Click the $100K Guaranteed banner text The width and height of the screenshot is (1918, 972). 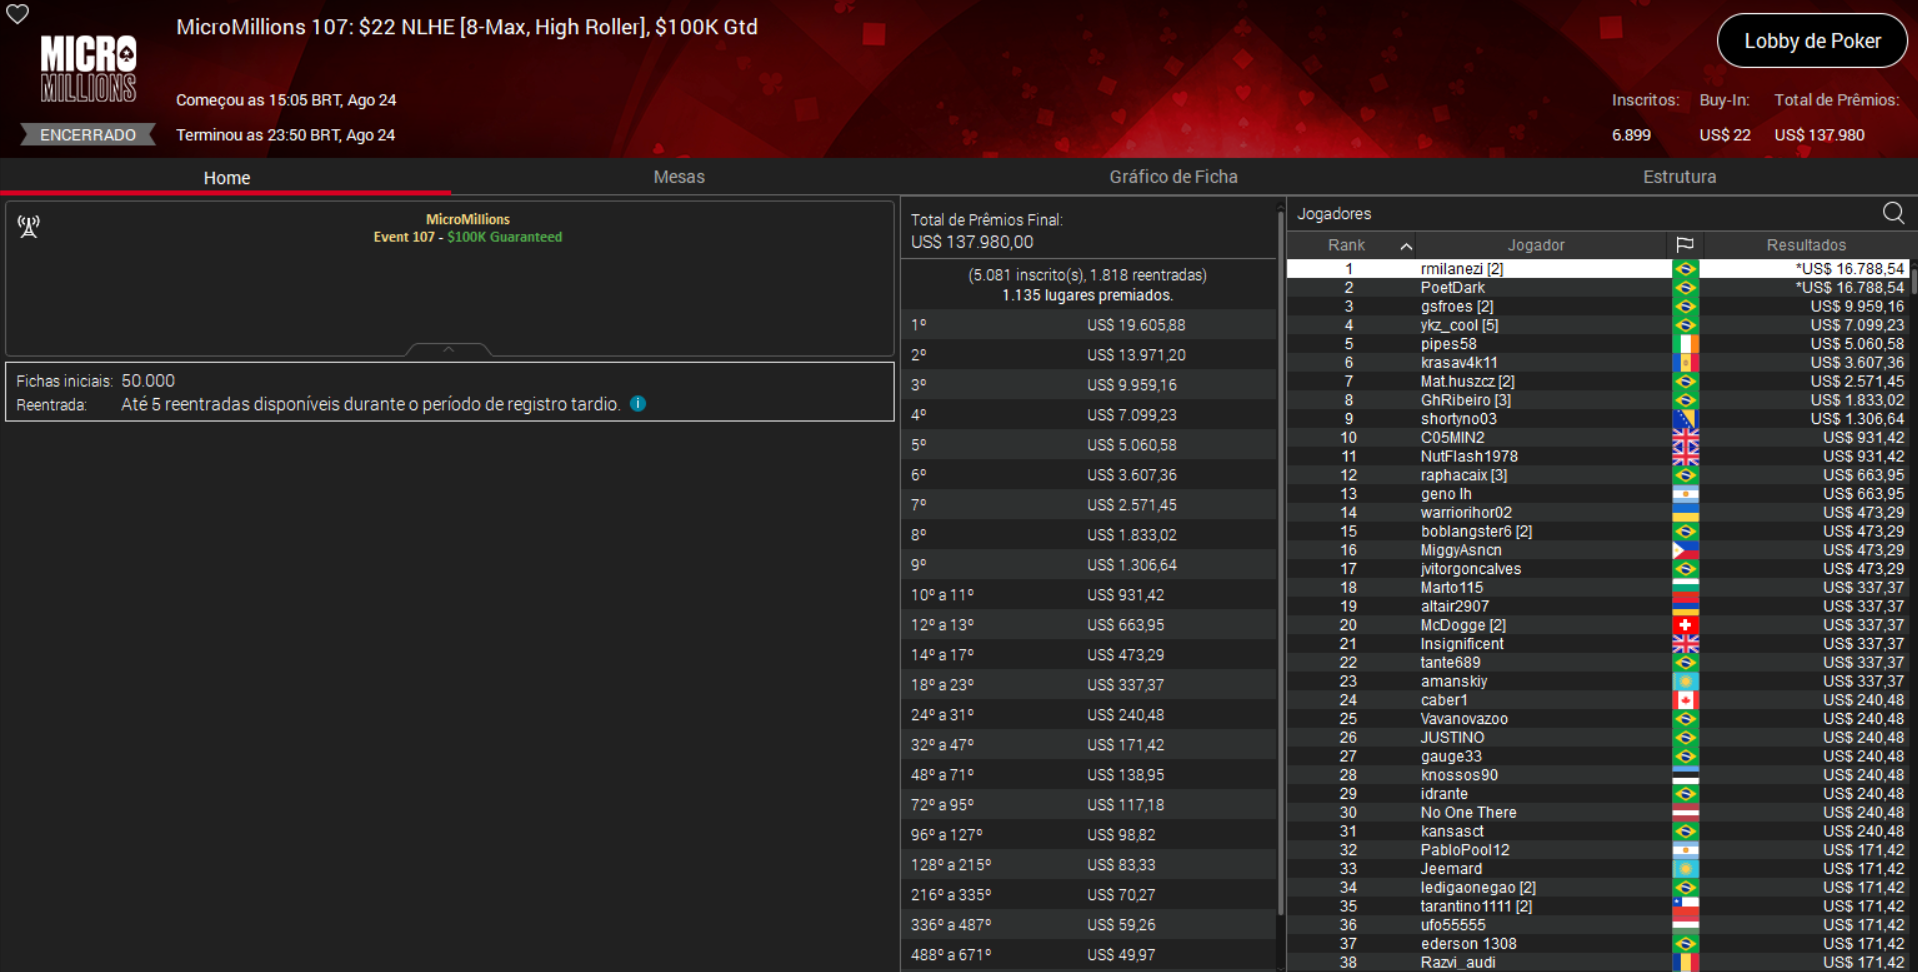pyautogui.click(x=504, y=237)
